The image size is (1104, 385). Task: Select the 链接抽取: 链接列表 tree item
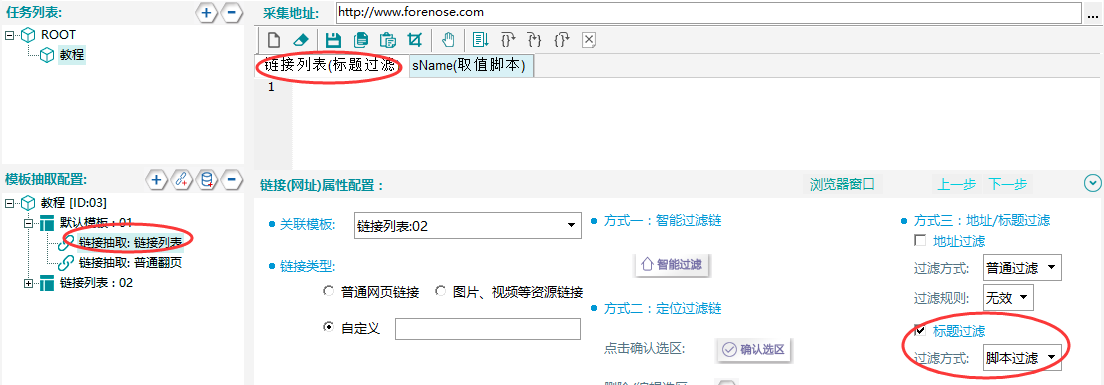click(x=130, y=242)
